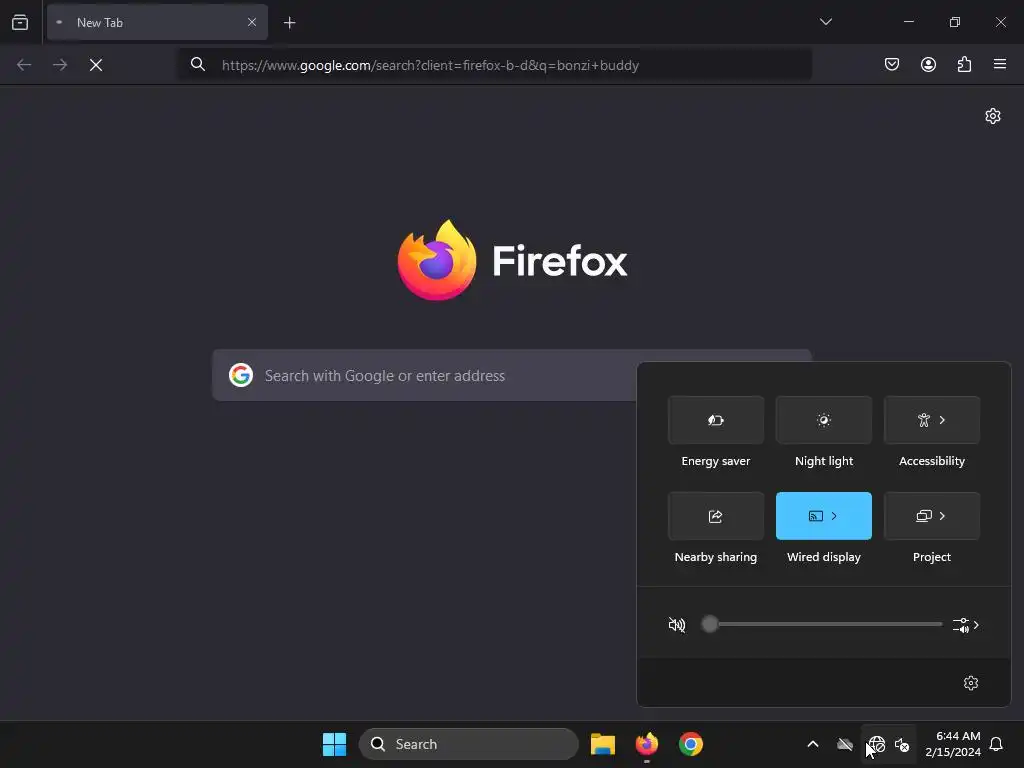Click the Google logo in search box
Viewport: 1024px width, 768px height.
point(241,375)
